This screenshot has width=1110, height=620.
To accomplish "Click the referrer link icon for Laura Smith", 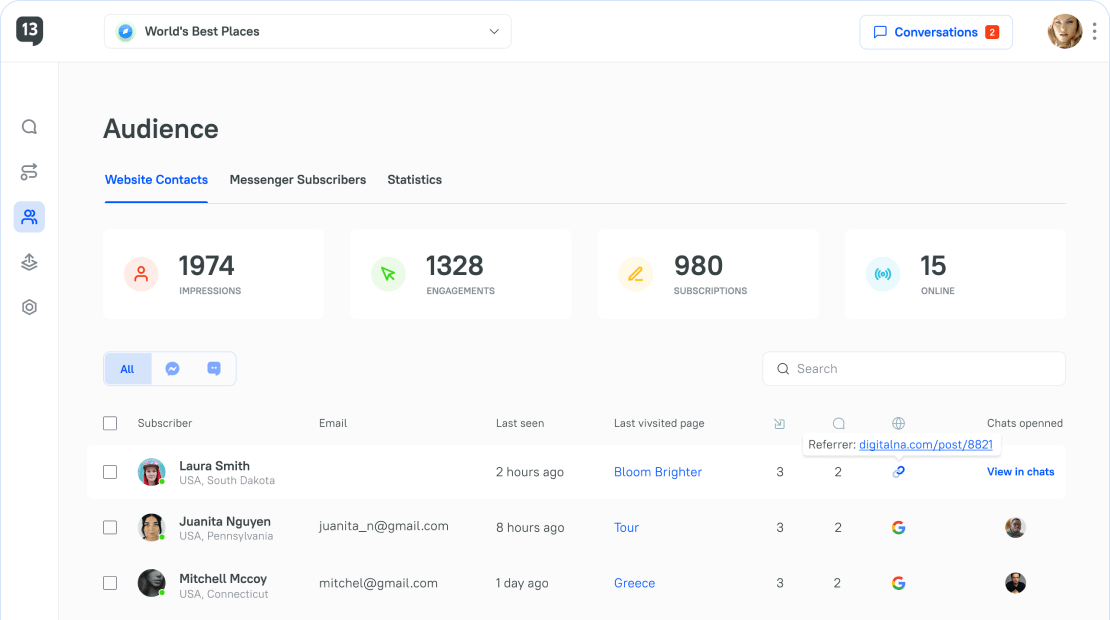I will pos(898,472).
